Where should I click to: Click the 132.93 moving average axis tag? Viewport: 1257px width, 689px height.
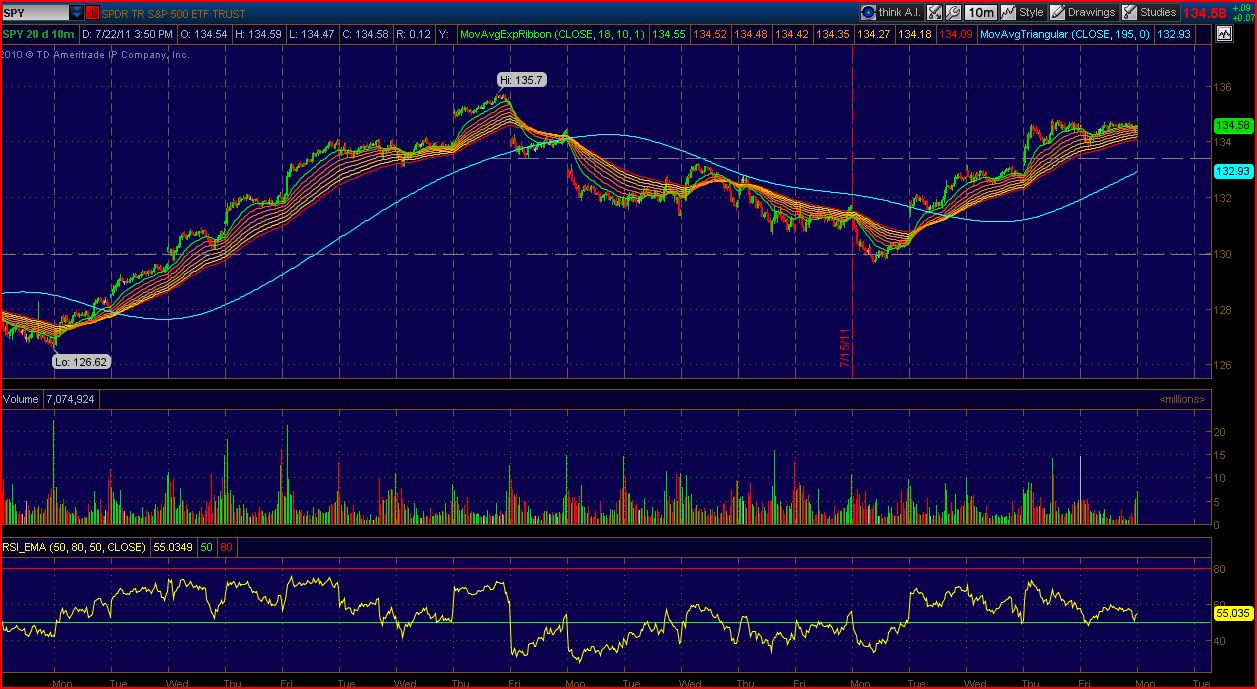point(1233,171)
